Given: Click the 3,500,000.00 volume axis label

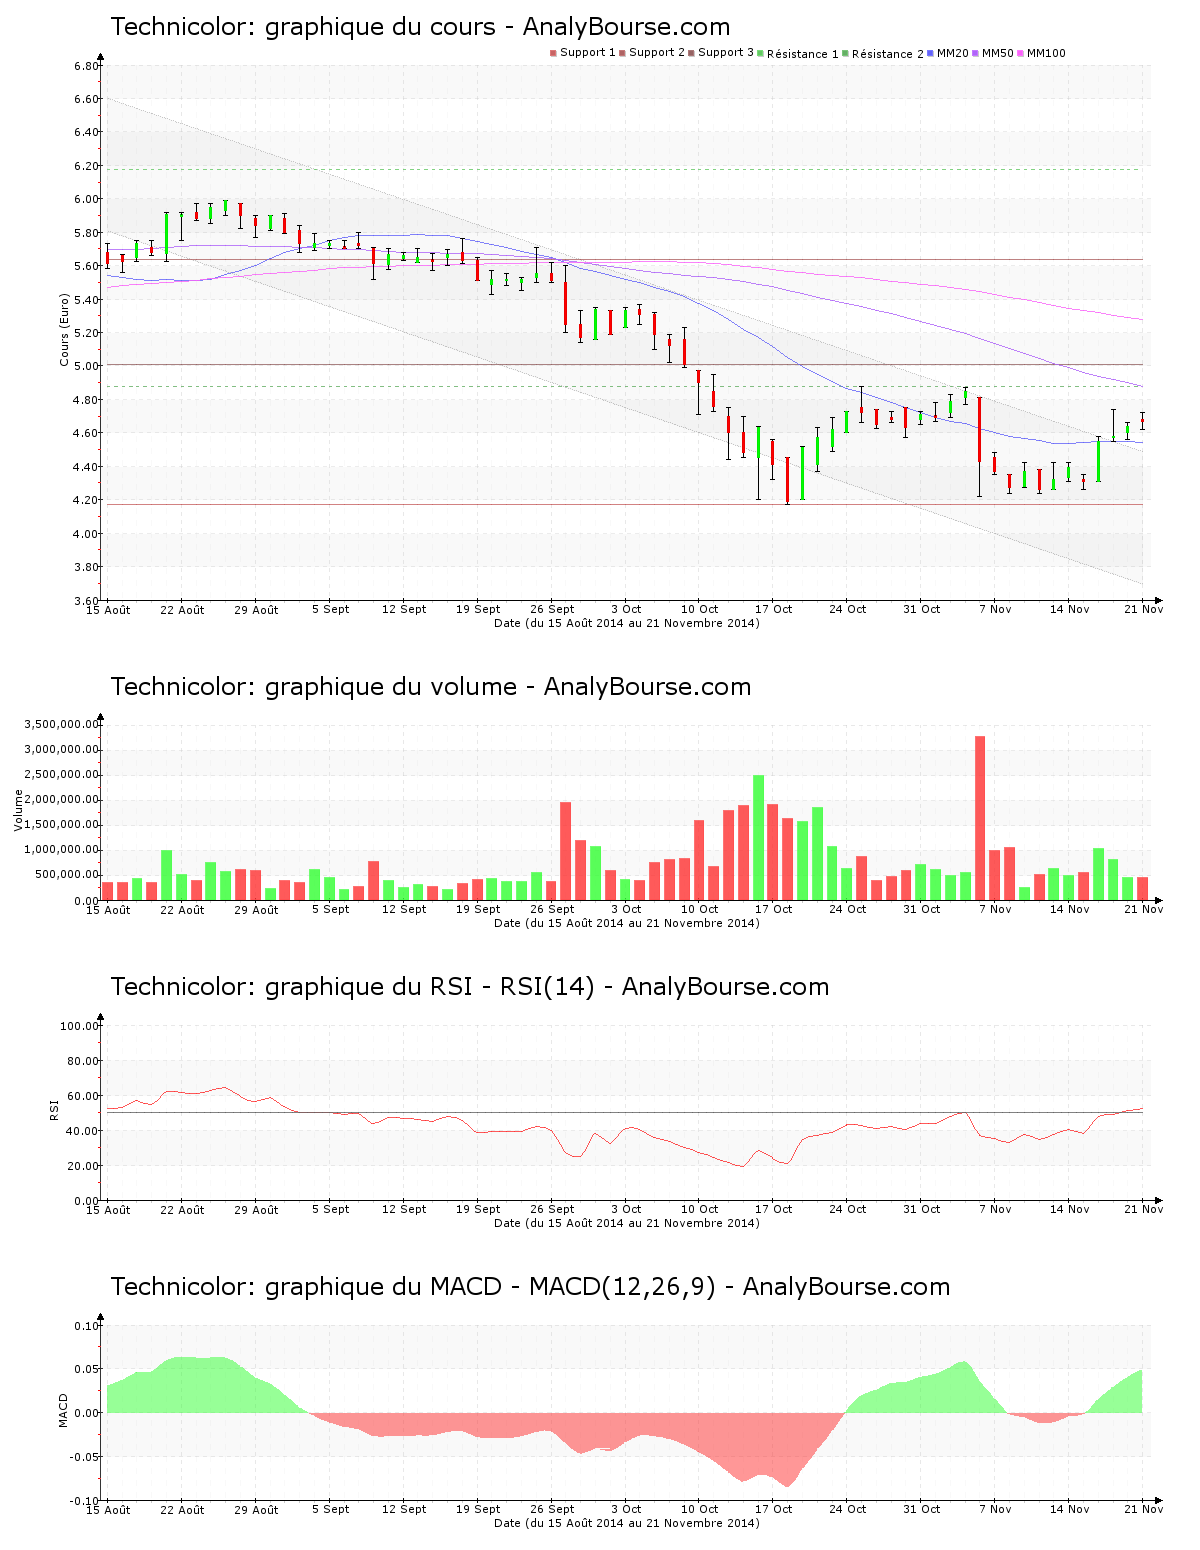Looking at the screenshot, I should pos(61,724).
